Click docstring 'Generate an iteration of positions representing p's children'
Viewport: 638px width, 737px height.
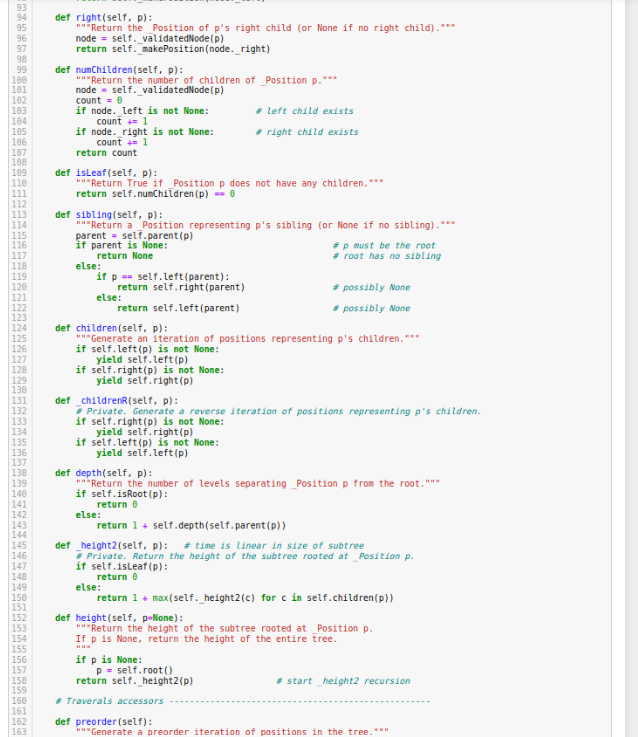click(x=247, y=339)
